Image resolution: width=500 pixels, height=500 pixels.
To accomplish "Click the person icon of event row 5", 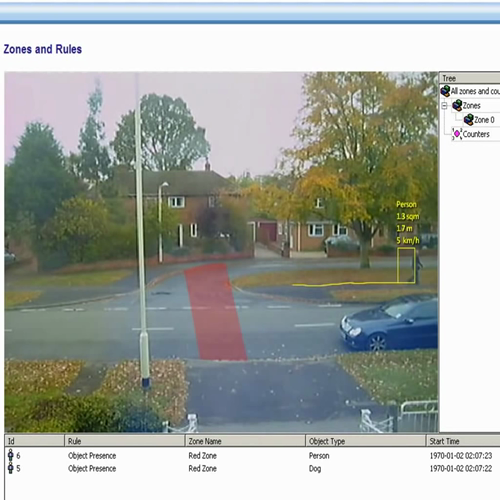I will [11, 468].
